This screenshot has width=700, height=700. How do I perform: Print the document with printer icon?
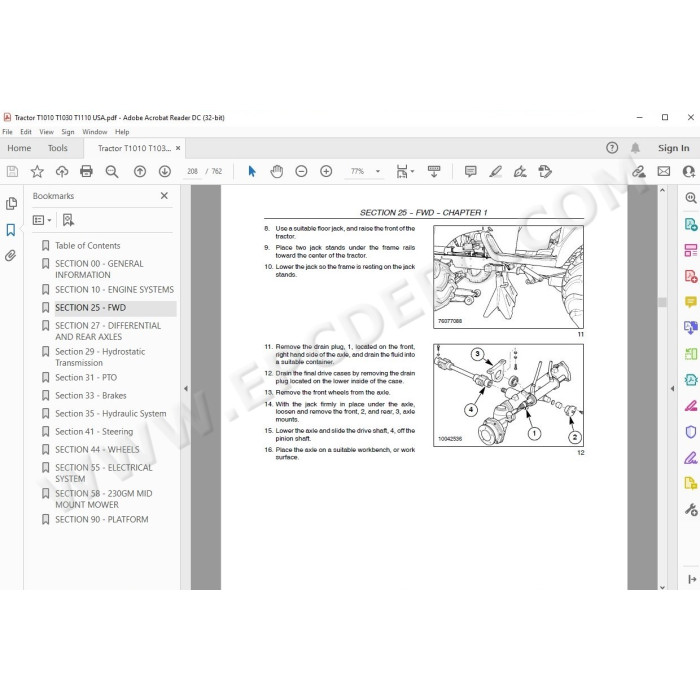pyautogui.click(x=86, y=171)
